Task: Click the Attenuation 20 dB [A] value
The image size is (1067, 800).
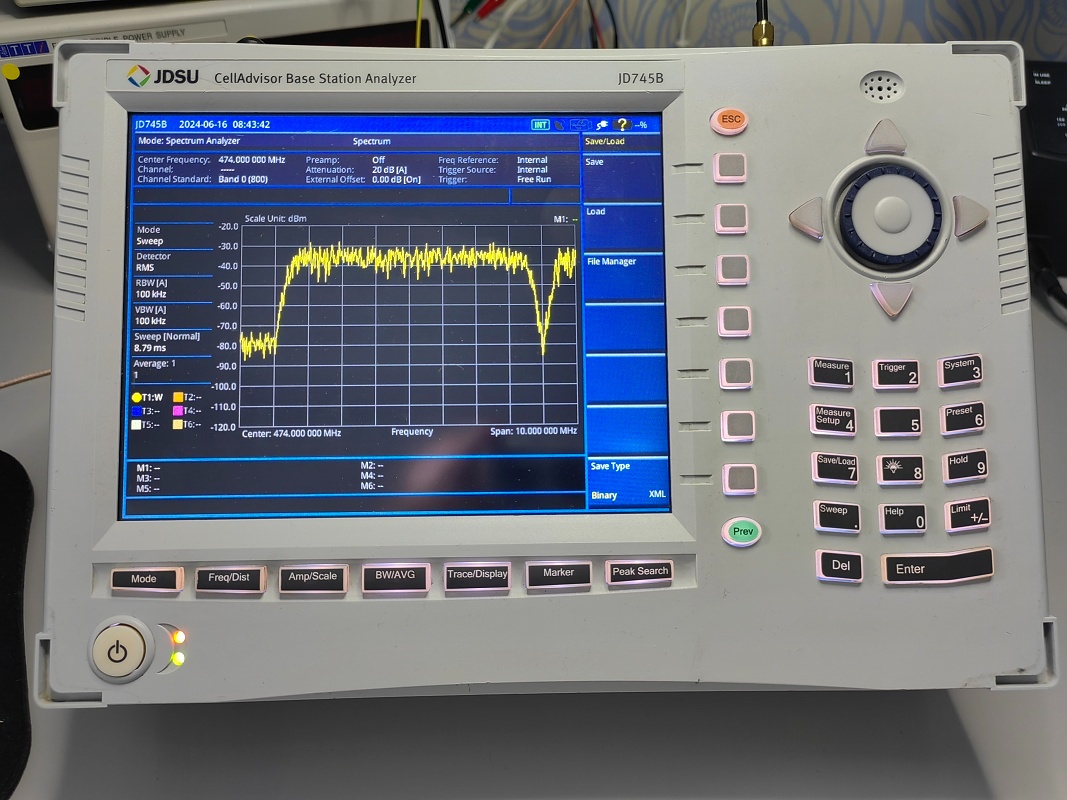Action: pos(389,169)
